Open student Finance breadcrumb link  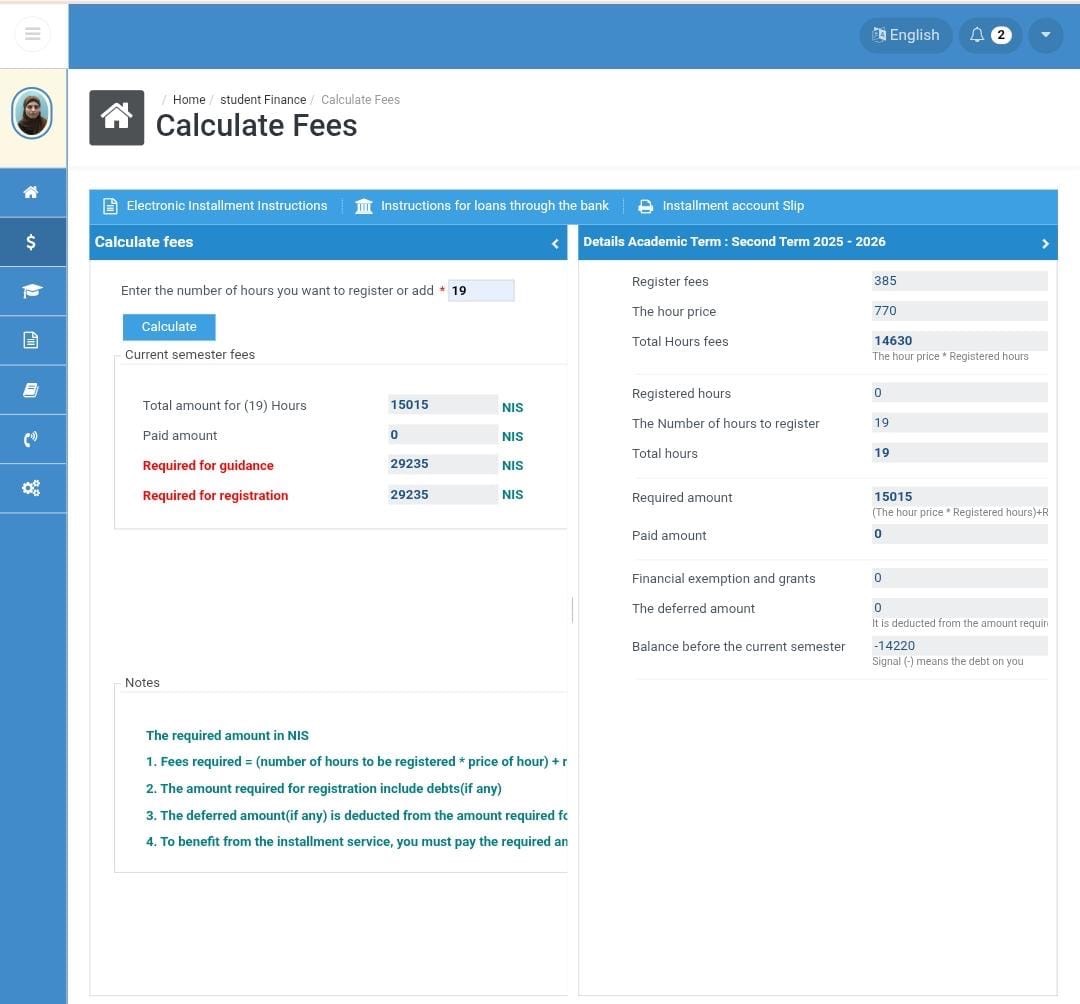(x=263, y=100)
